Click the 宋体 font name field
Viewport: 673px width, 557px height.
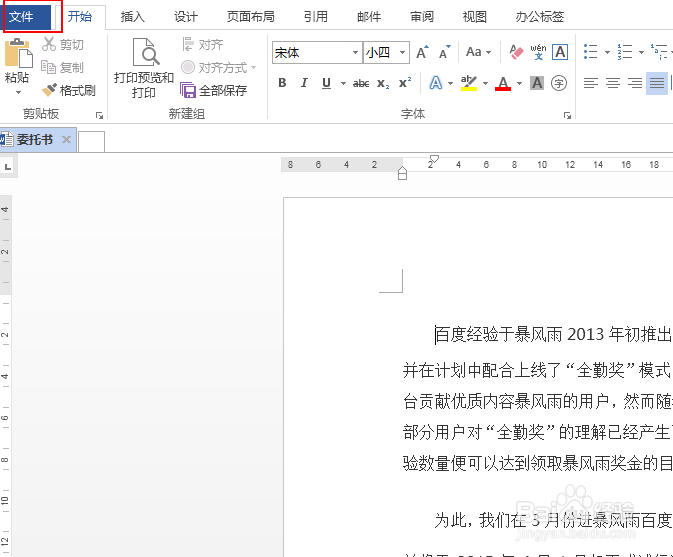pyautogui.click(x=311, y=53)
